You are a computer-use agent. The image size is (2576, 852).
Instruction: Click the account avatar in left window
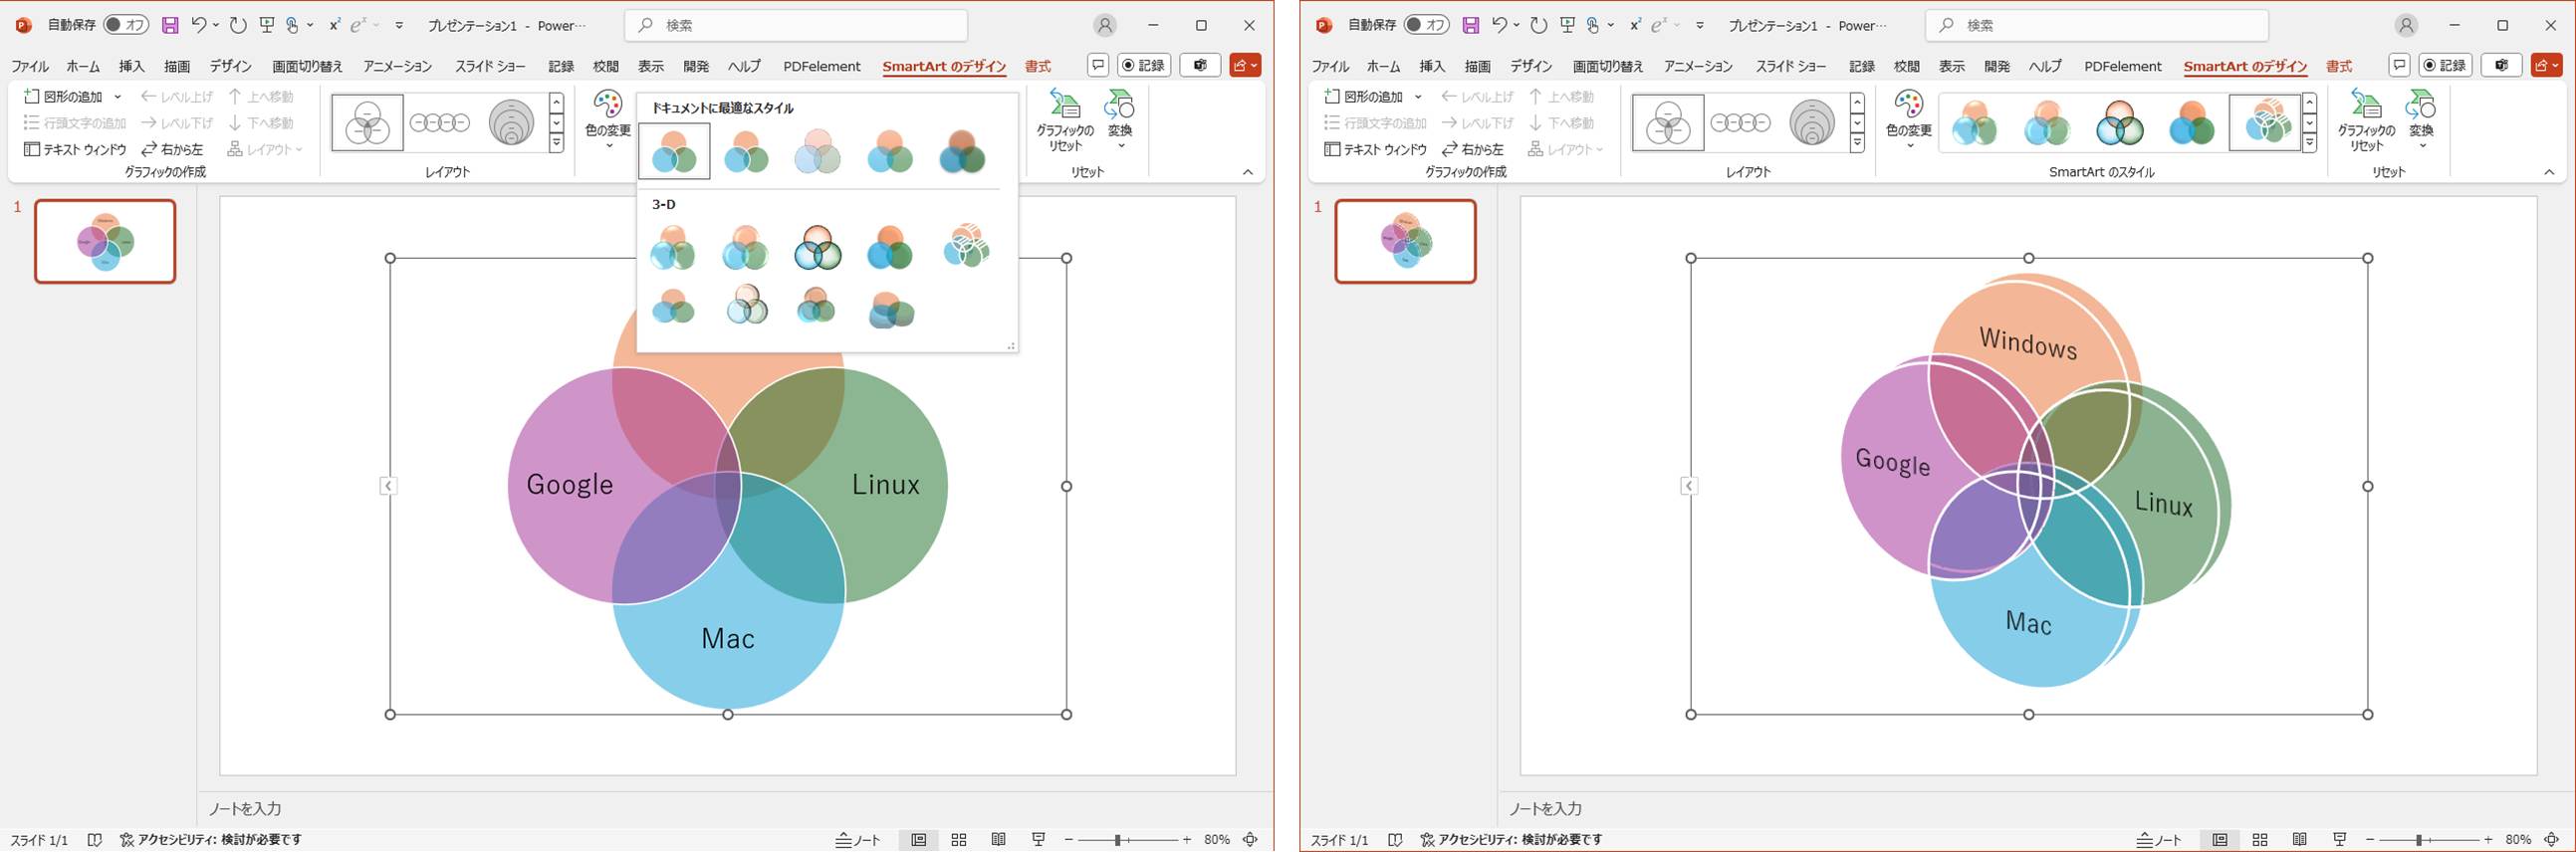(1105, 25)
